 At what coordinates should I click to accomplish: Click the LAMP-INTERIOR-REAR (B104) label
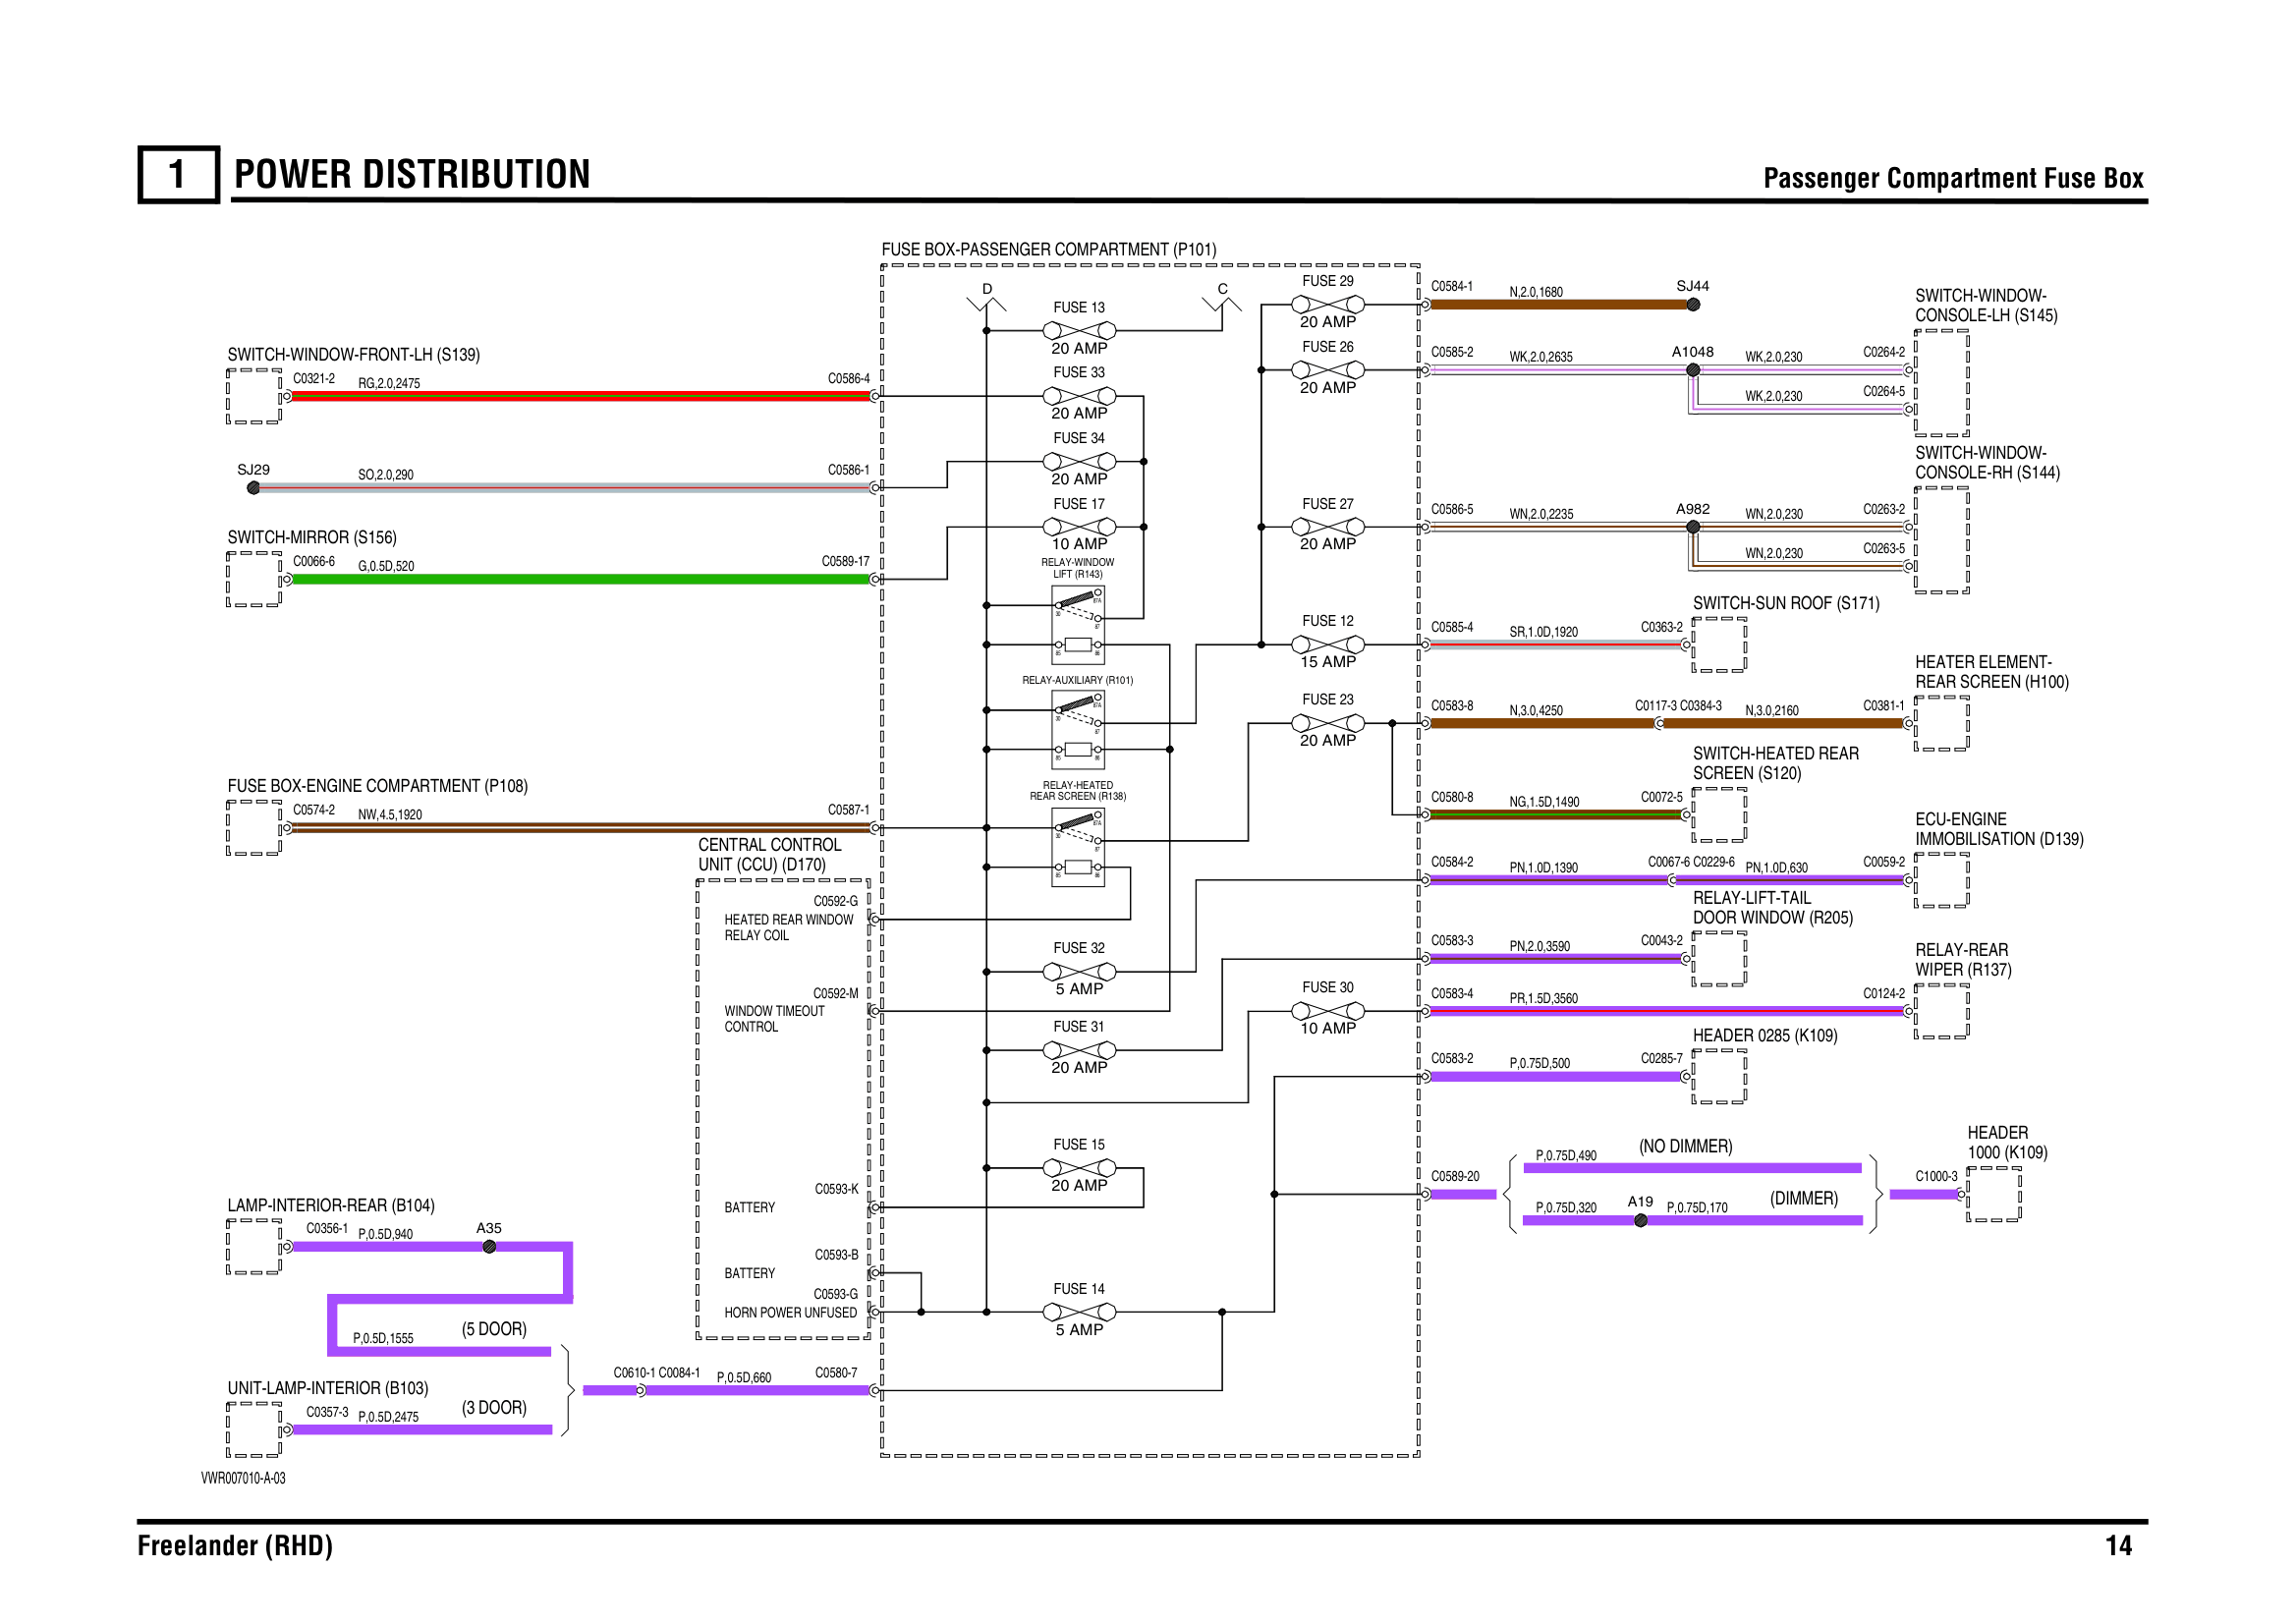[331, 1206]
